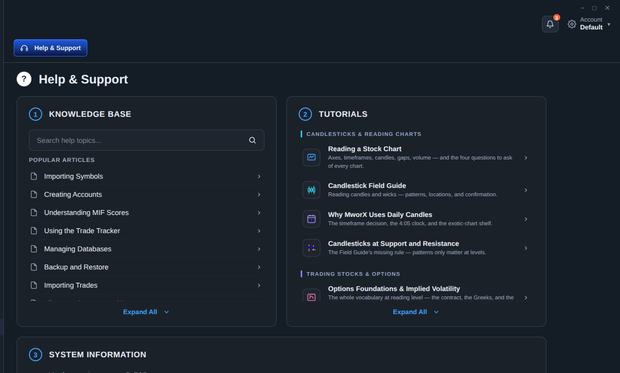
Task: Expand All in Tutorials panel
Action: pyautogui.click(x=416, y=312)
